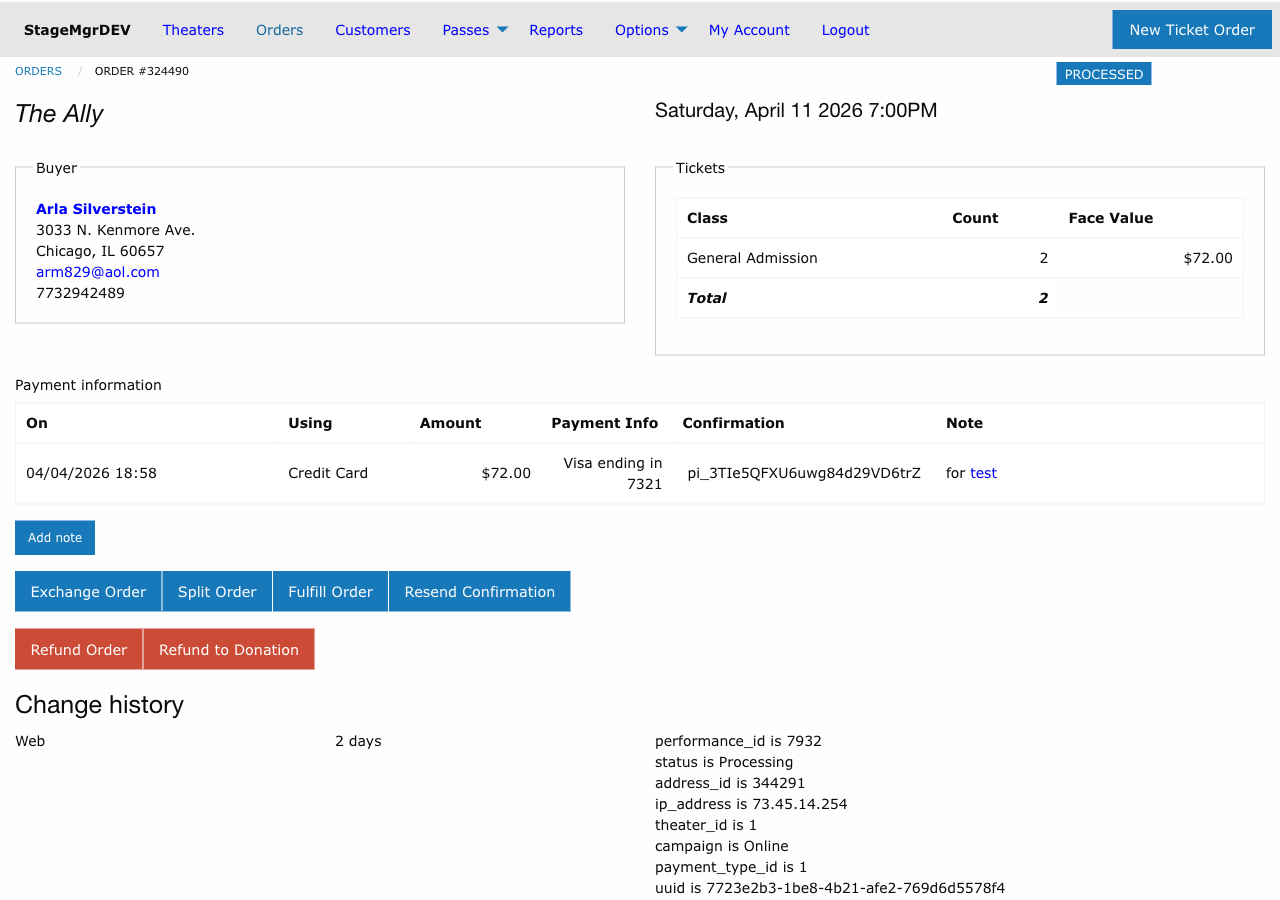Click the address line 3033 N. Kenmore Ave.
This screenshot has height=900, width=1280.
pyautogui.click(x=115, y=230)
